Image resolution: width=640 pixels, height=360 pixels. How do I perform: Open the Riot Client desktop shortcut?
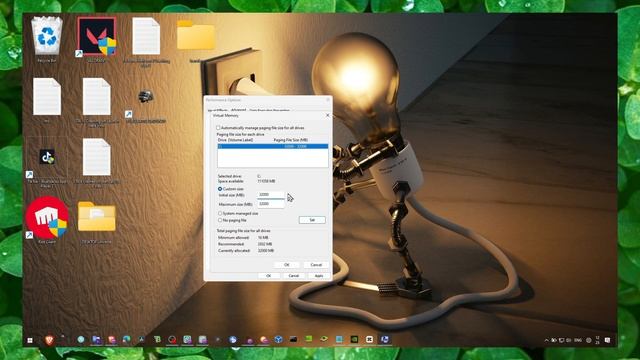click(47, 220)
